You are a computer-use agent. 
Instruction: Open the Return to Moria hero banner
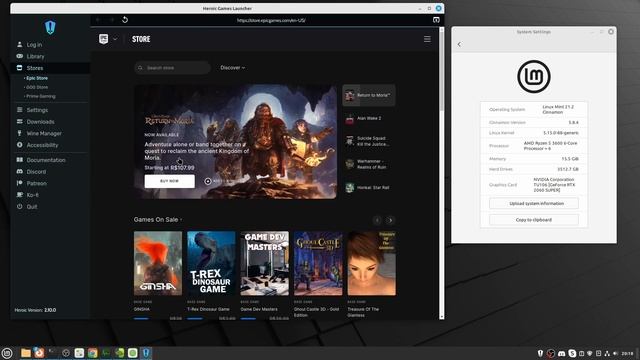[x=236, y=142]
